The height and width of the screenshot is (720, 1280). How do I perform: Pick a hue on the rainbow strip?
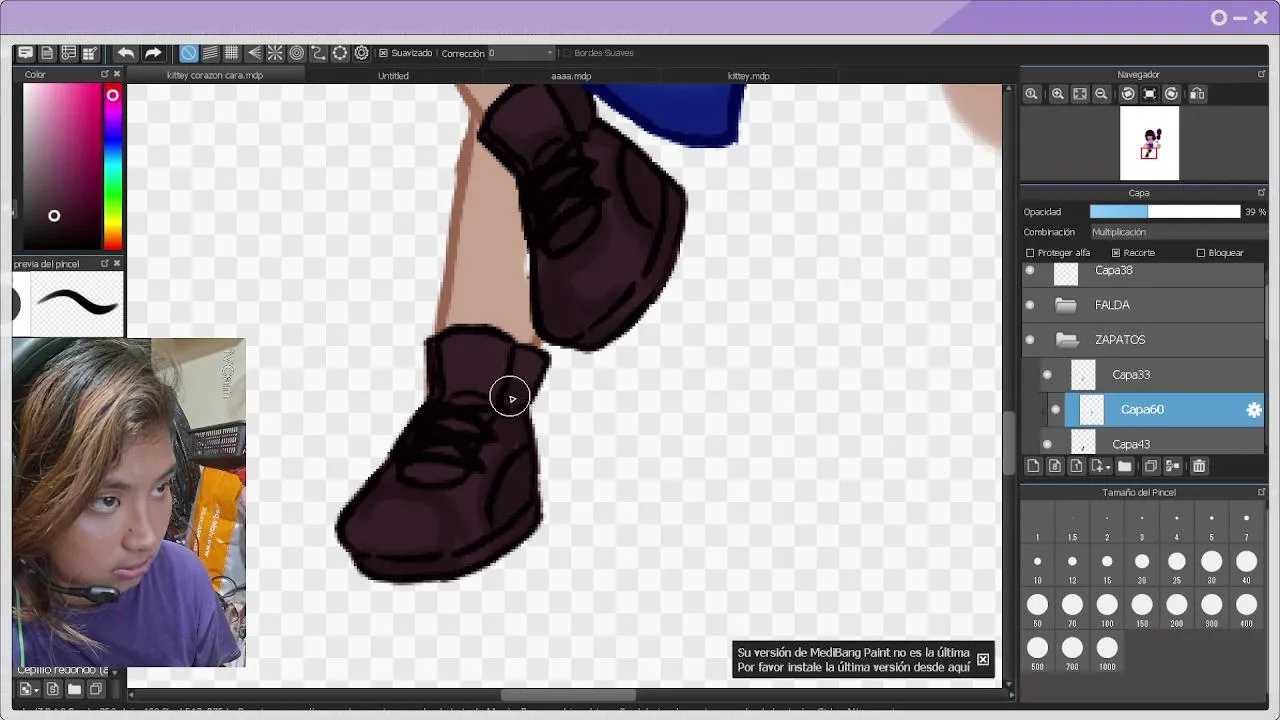coord(113,167)
